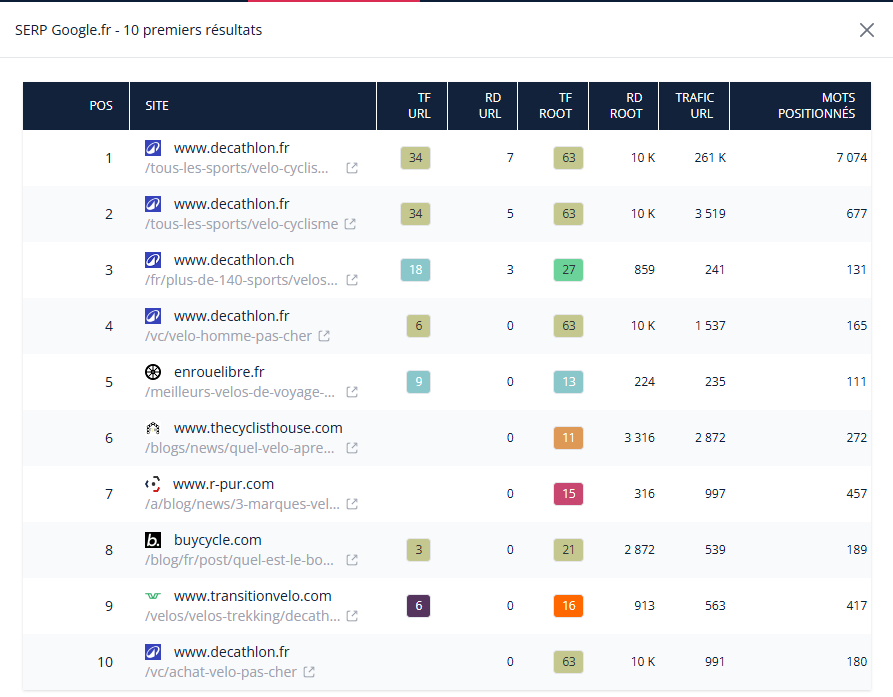Click the TF URL badge 34 in row 1
The height and width of the screenshot is (697, 893).
tap(416, 158)
